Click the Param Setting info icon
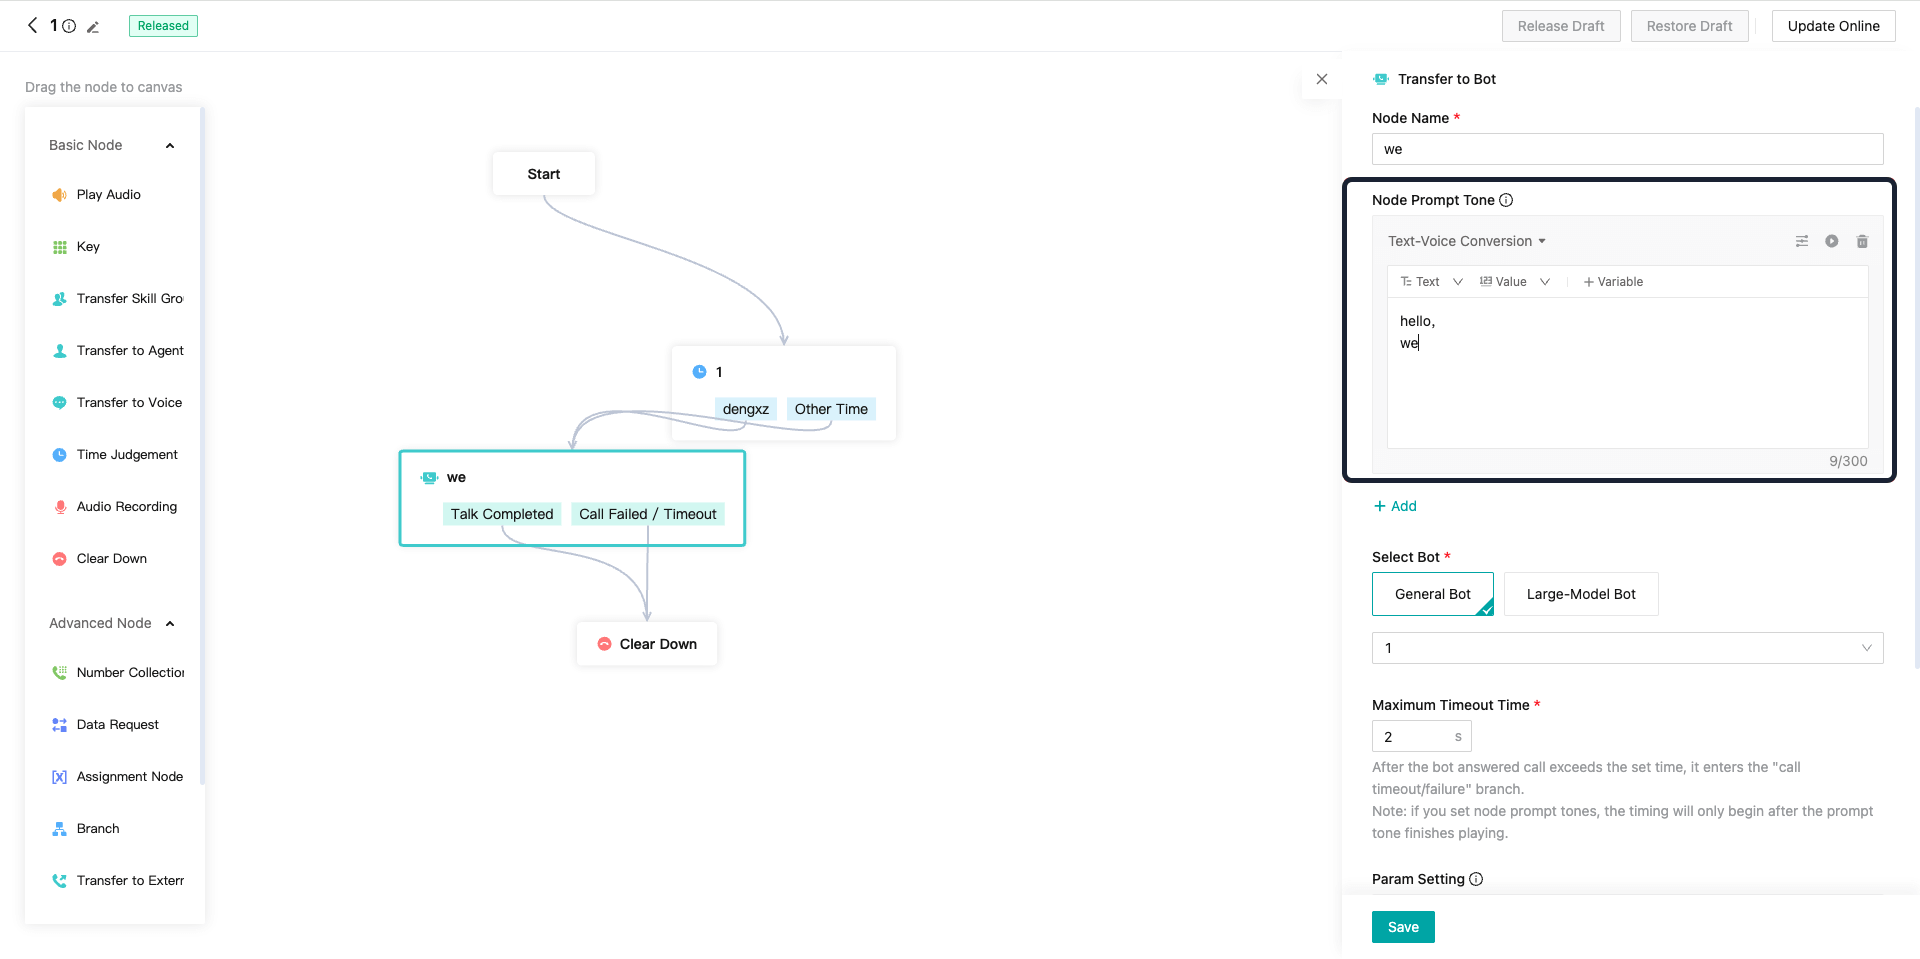The image size is (1920, 959). [x=1476, y=879]
